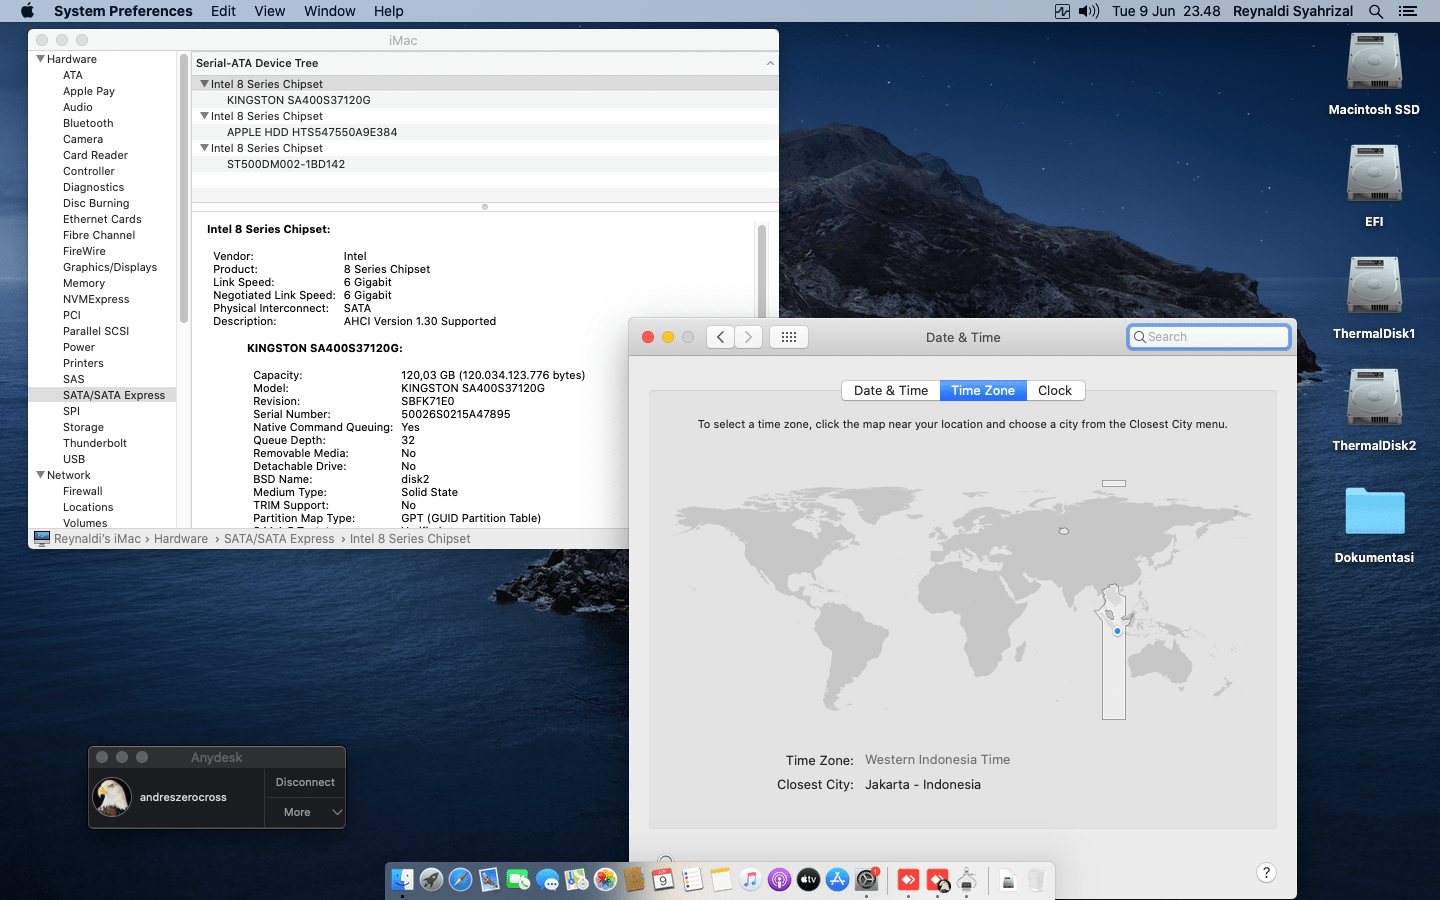The width and height of the screenshot is (1440, 900).
Task: Click the volume icon in menu bar
Action: (x=1089, y=11)
